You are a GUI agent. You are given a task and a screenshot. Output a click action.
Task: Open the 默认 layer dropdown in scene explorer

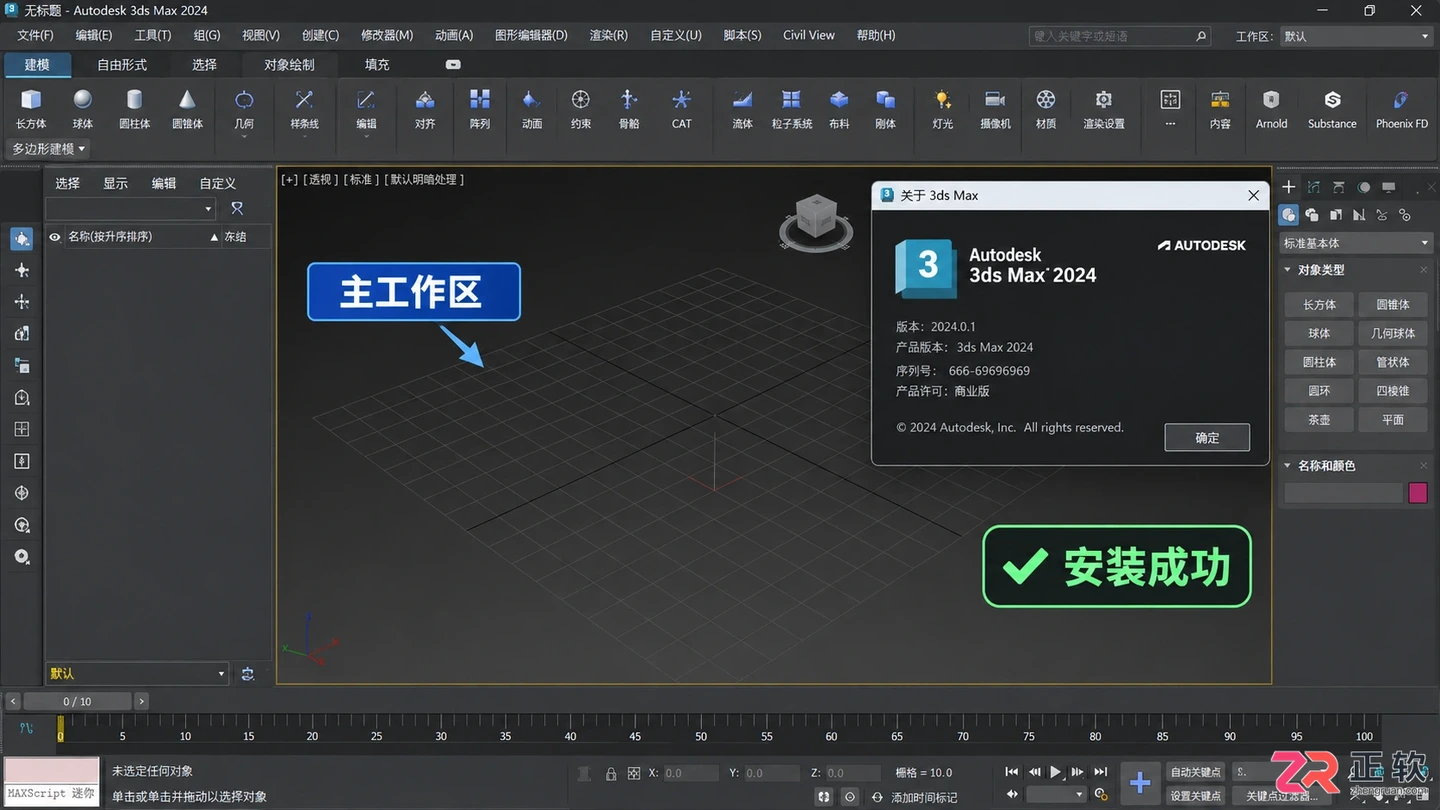137,673
